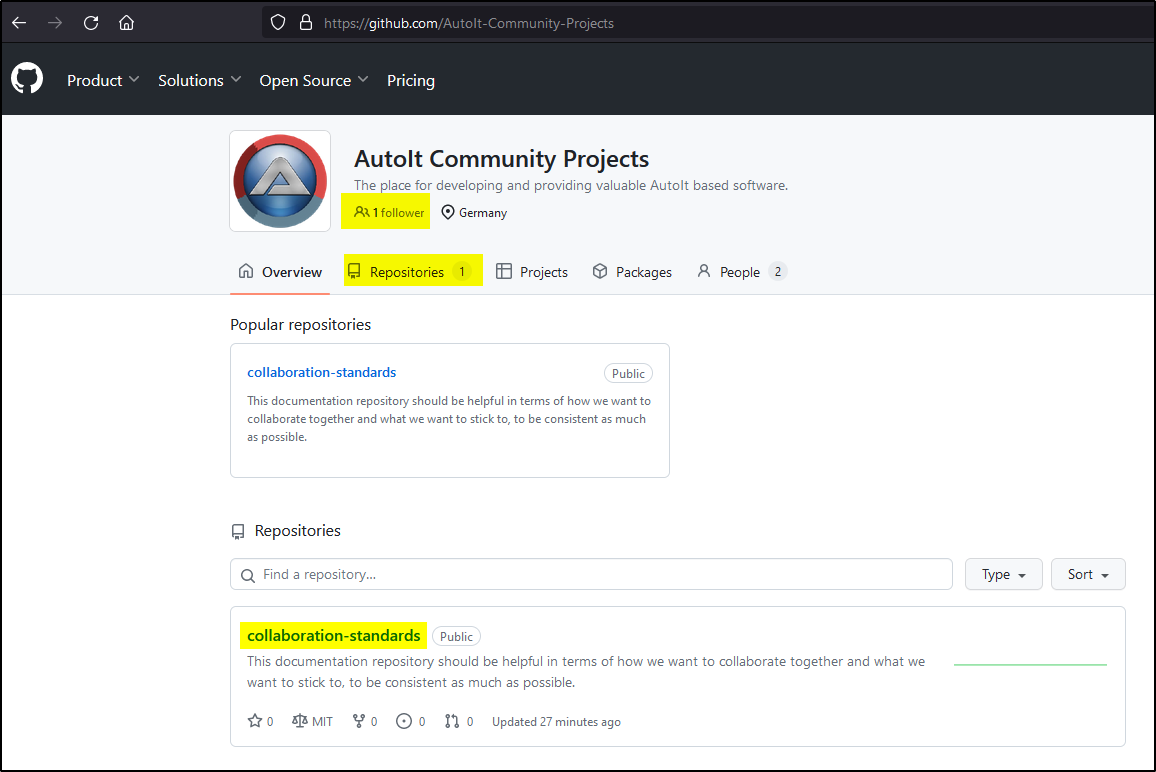
Task: Click the AutoIt organization avatar
Action: [x=280, y=181]
